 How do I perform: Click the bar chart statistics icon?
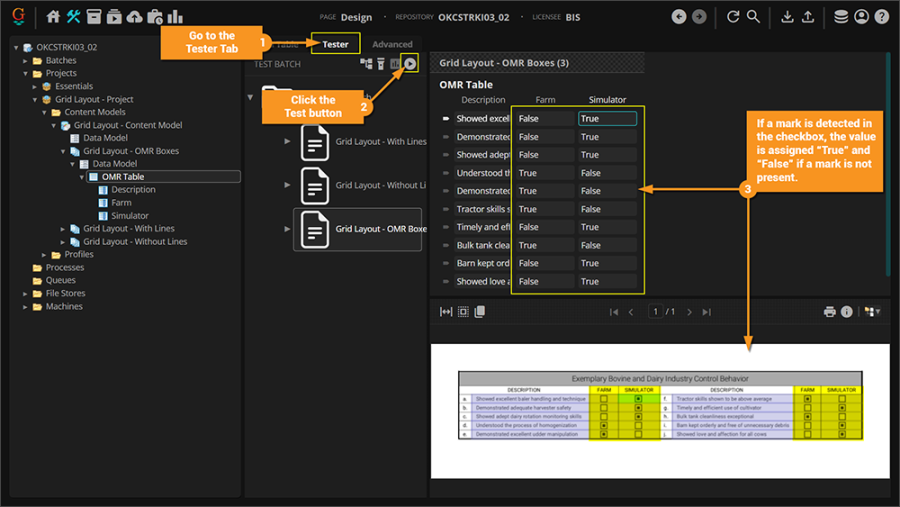(175, 17)
